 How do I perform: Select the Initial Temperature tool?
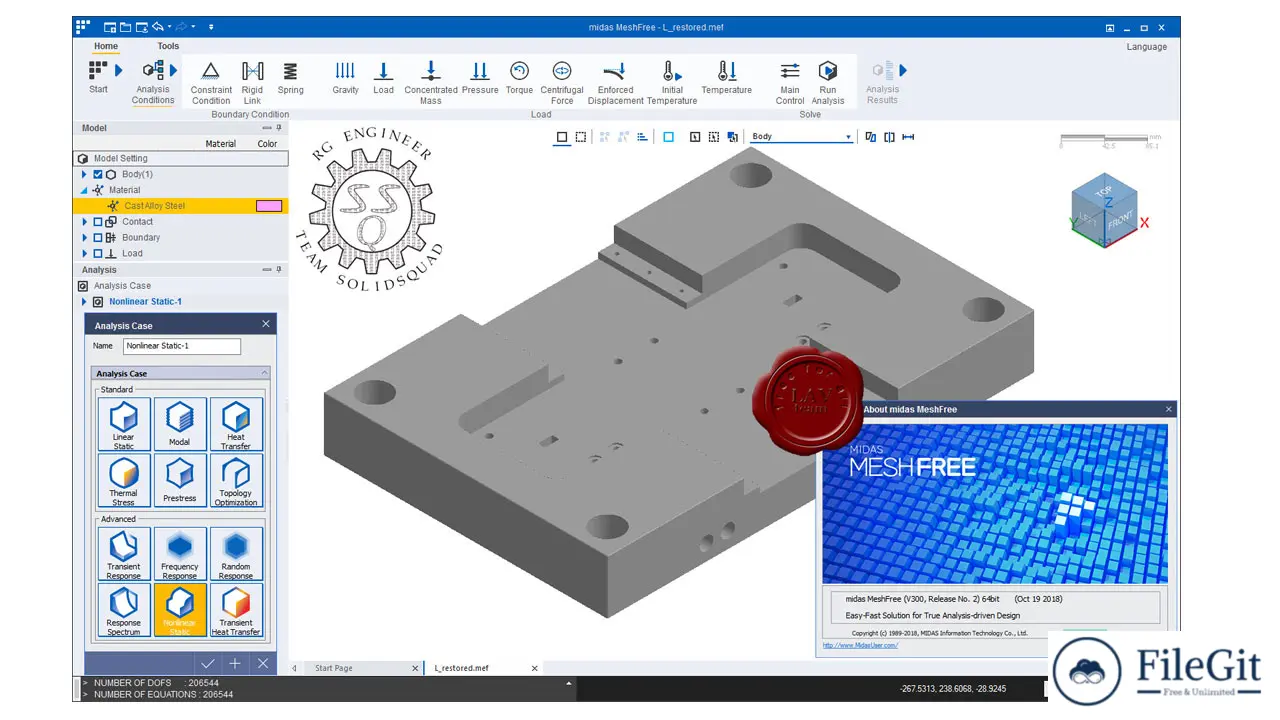click(x=672, y=82)
